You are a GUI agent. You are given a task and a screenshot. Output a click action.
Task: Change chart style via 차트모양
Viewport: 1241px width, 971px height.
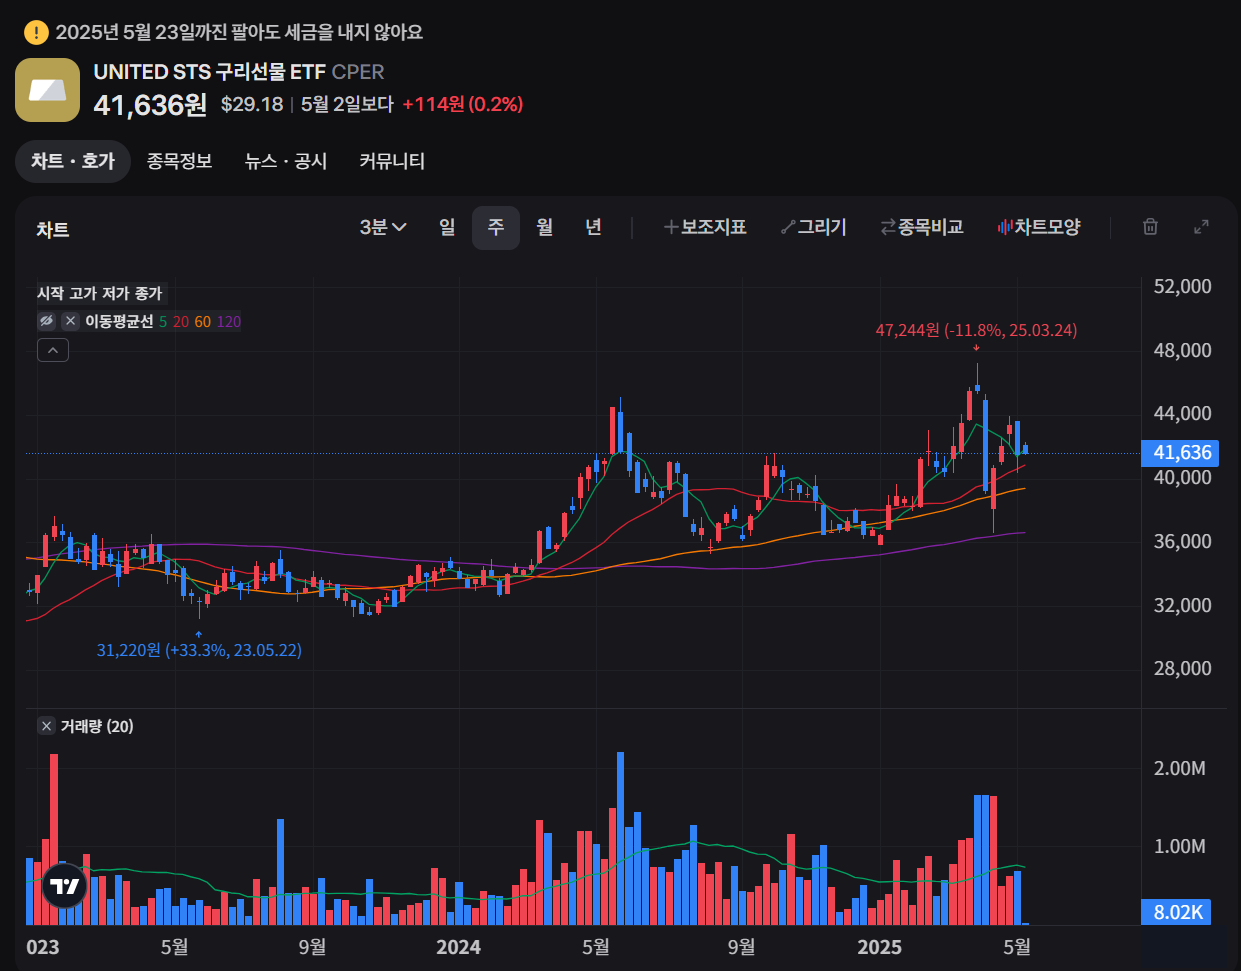tap(1039, 227)
